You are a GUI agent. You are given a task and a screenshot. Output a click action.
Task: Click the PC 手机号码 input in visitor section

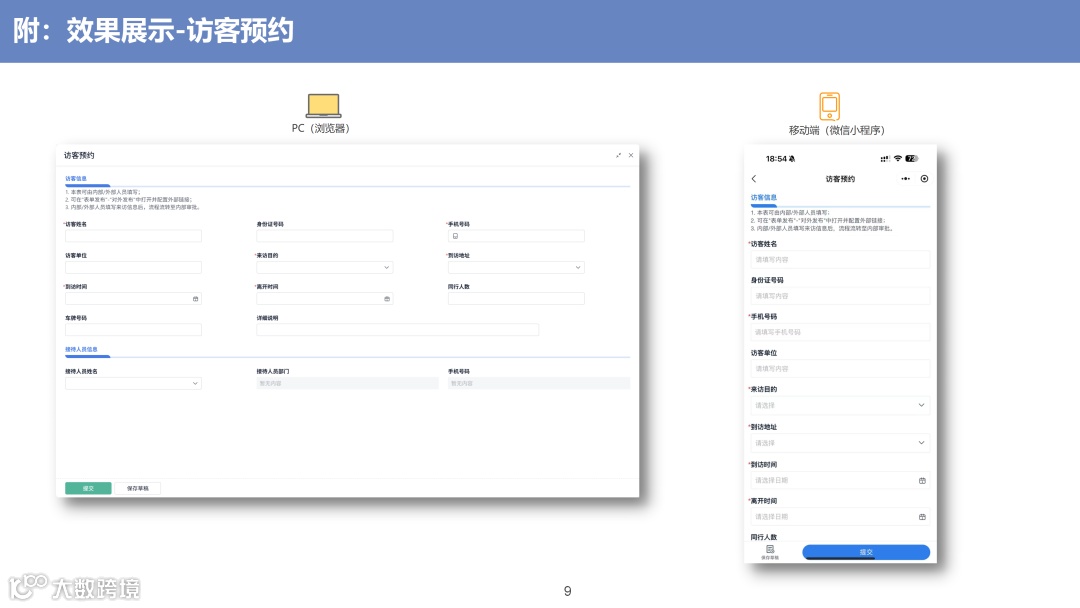(516, 236)
